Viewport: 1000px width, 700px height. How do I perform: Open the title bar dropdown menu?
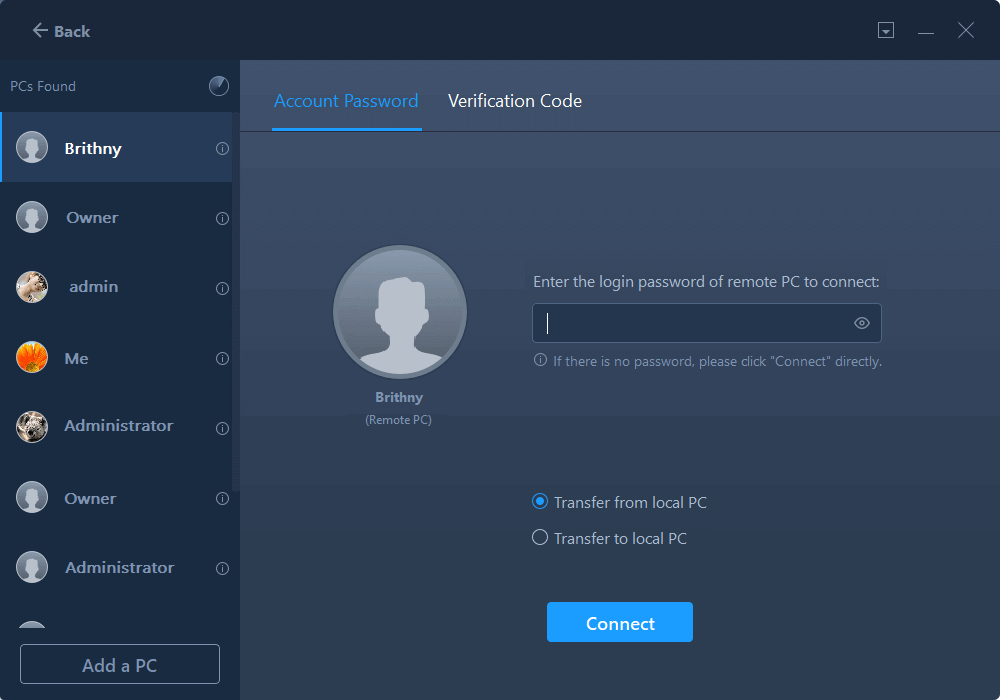click(885, 31)
